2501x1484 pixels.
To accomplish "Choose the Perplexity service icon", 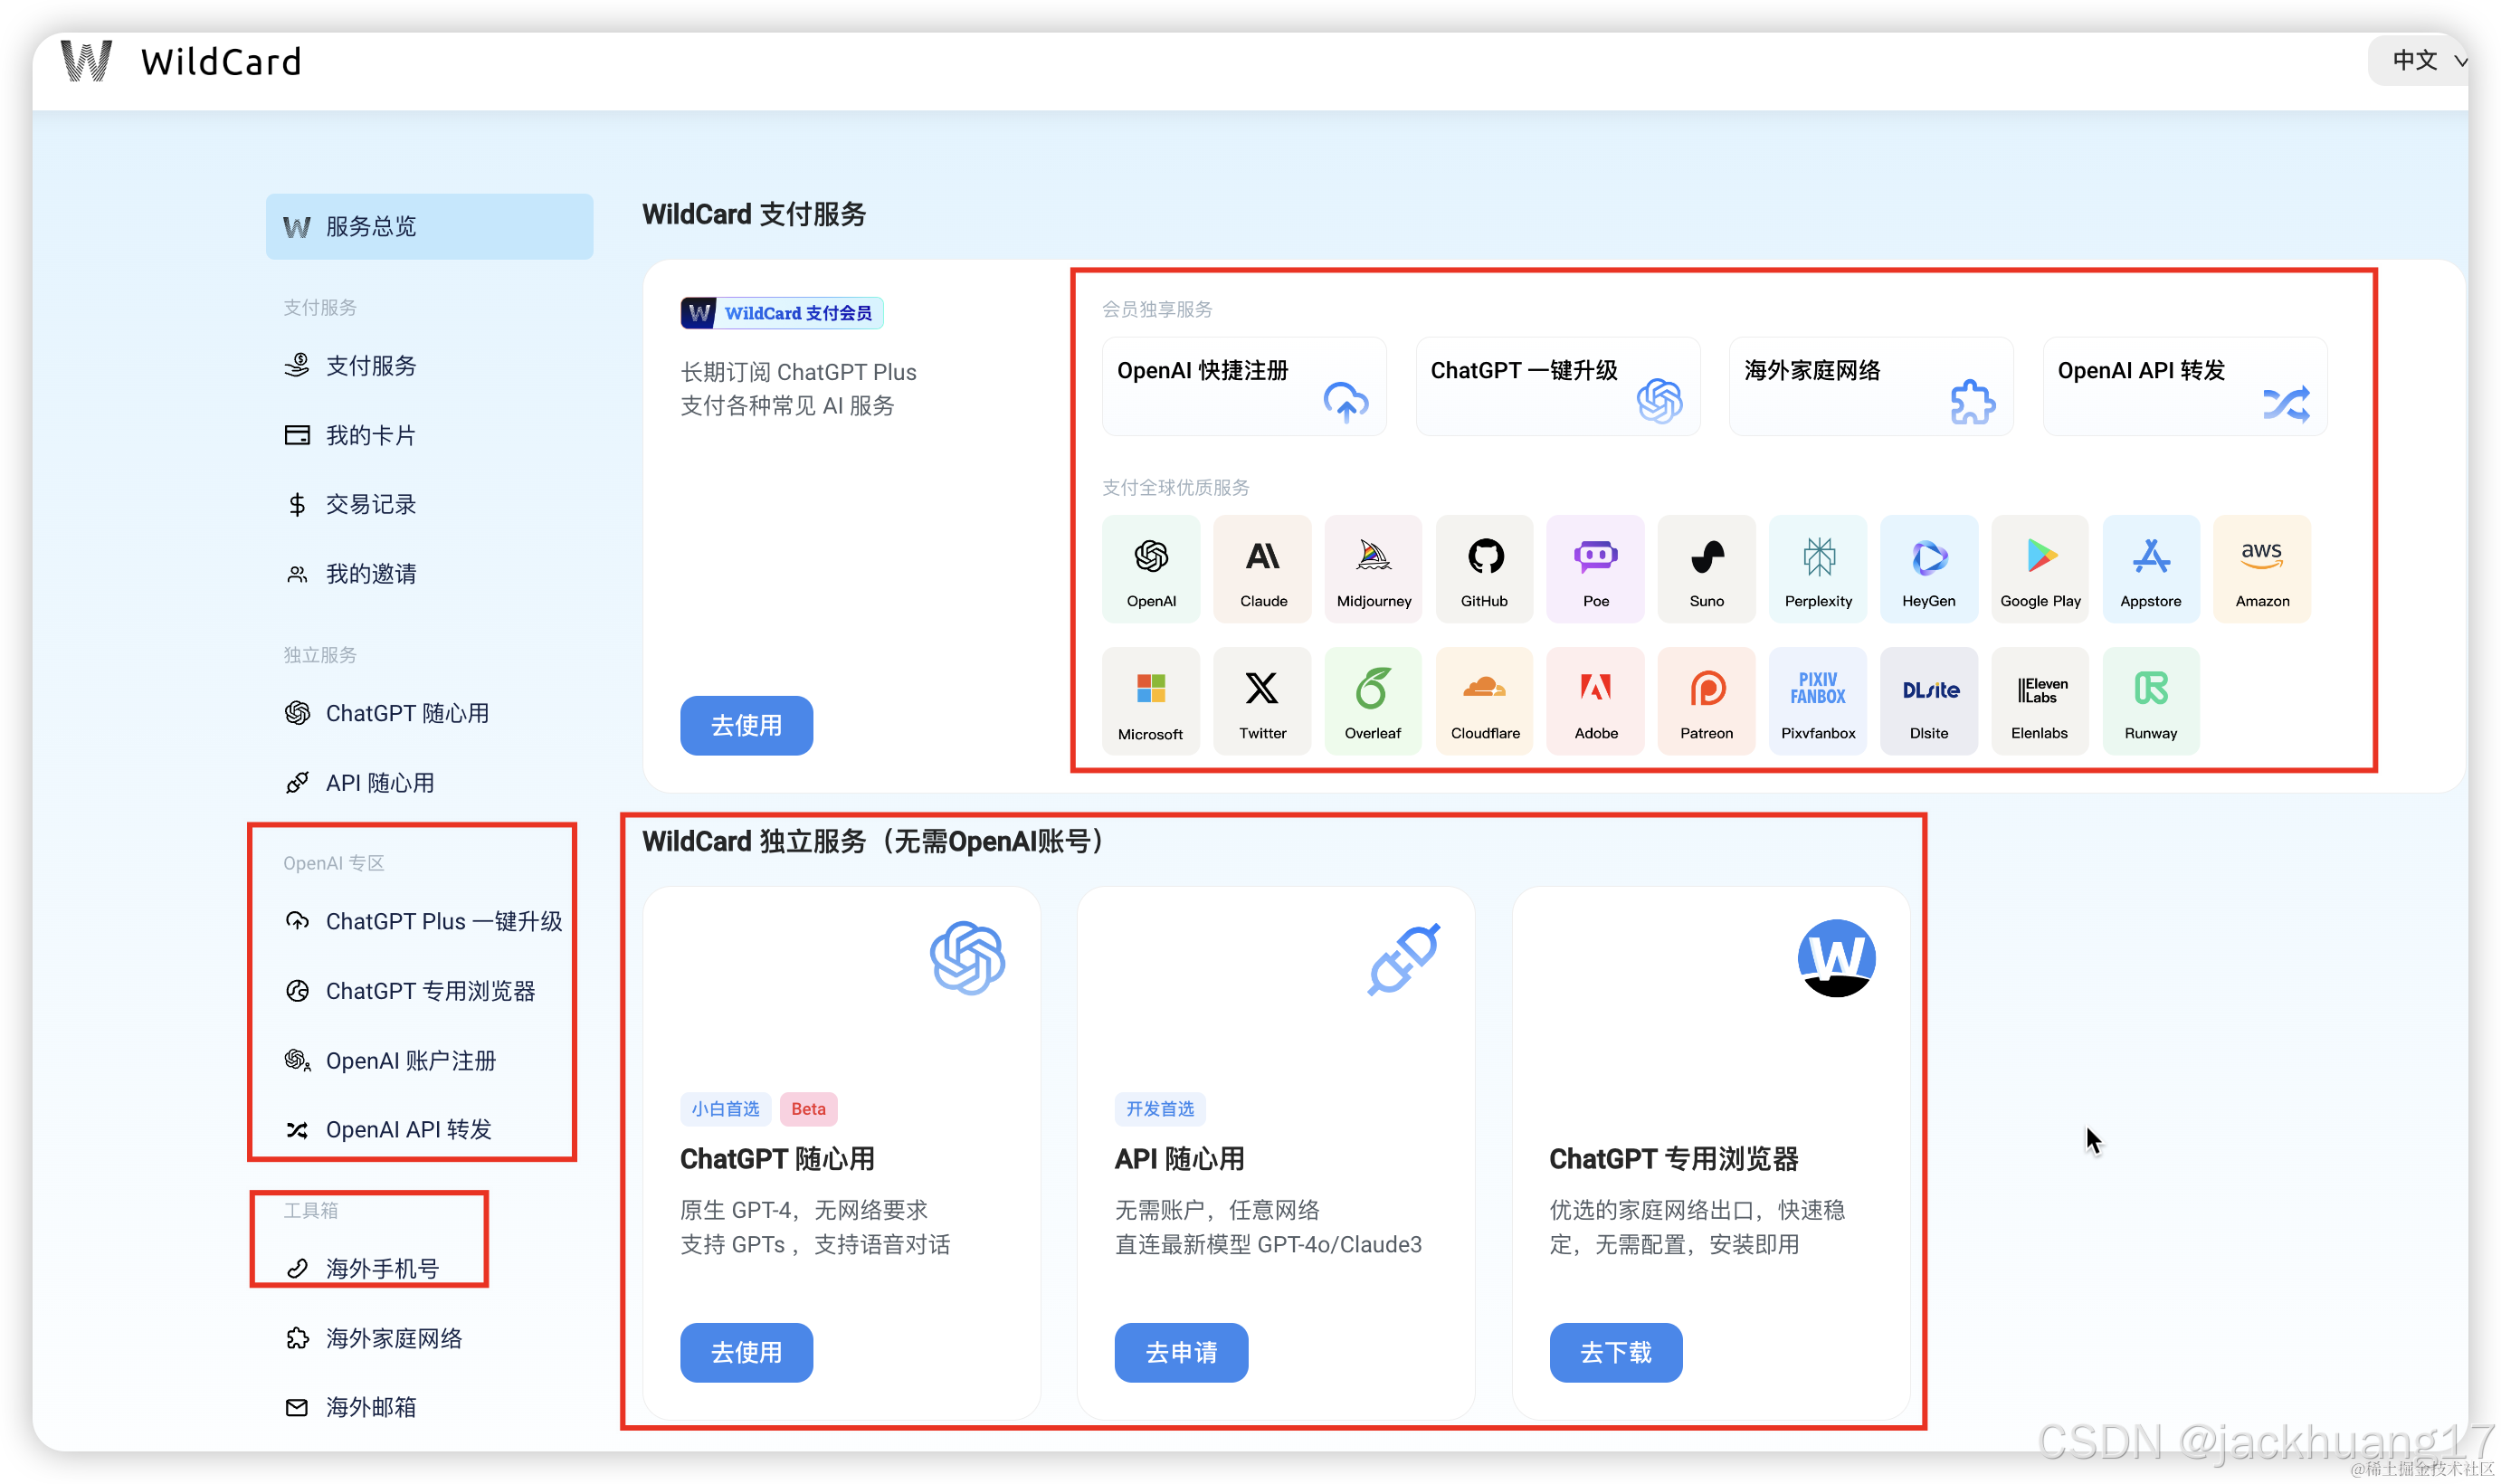I will pyautogui.click(x=1817, y=569).
